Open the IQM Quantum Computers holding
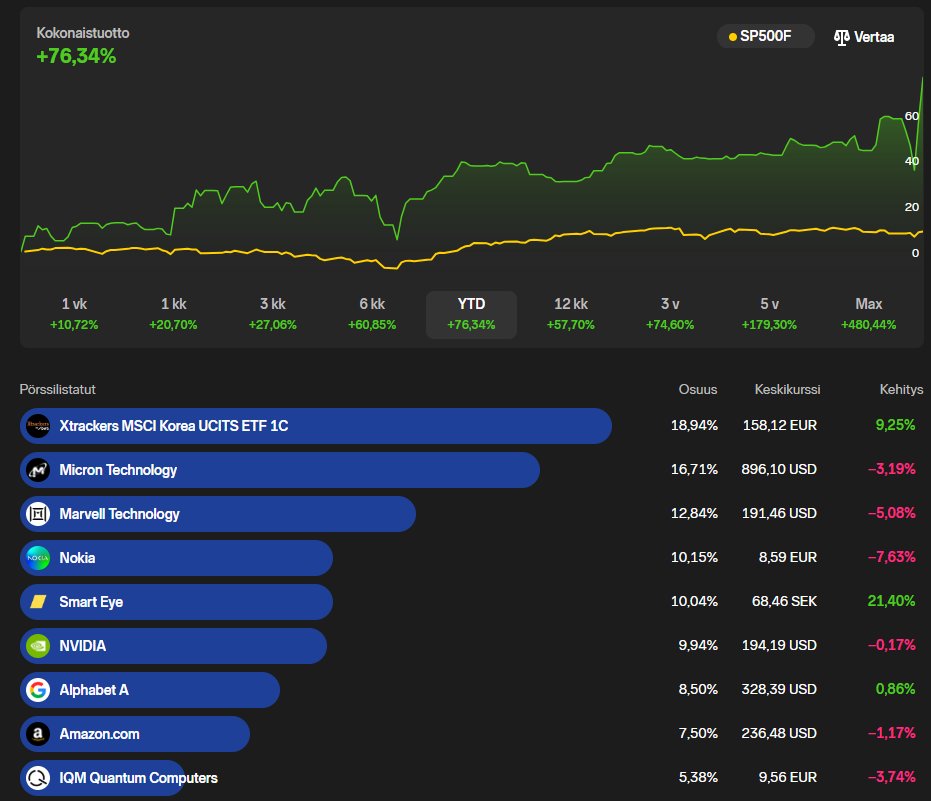Screen dimensions: 931x801 [x=119, y=777]
